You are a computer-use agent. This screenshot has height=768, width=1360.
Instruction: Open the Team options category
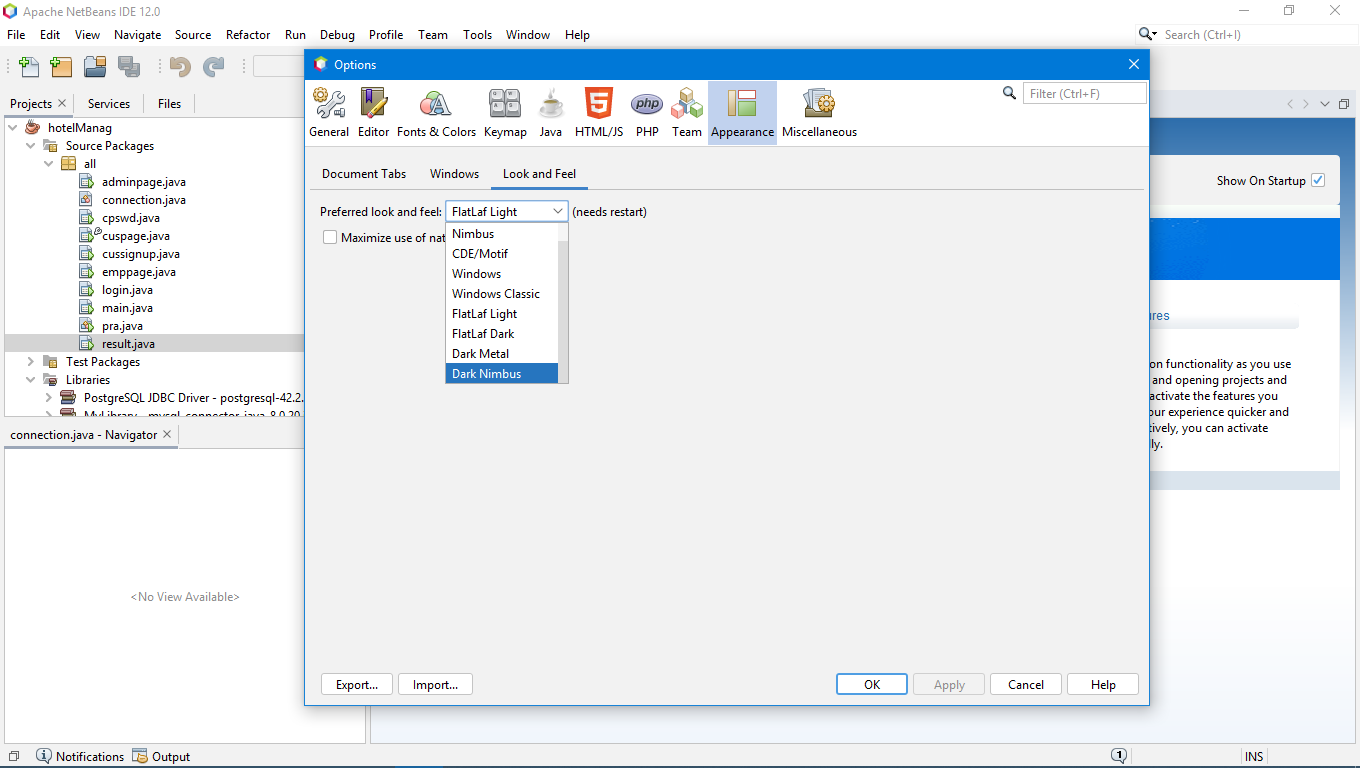(x=687, y=113)
